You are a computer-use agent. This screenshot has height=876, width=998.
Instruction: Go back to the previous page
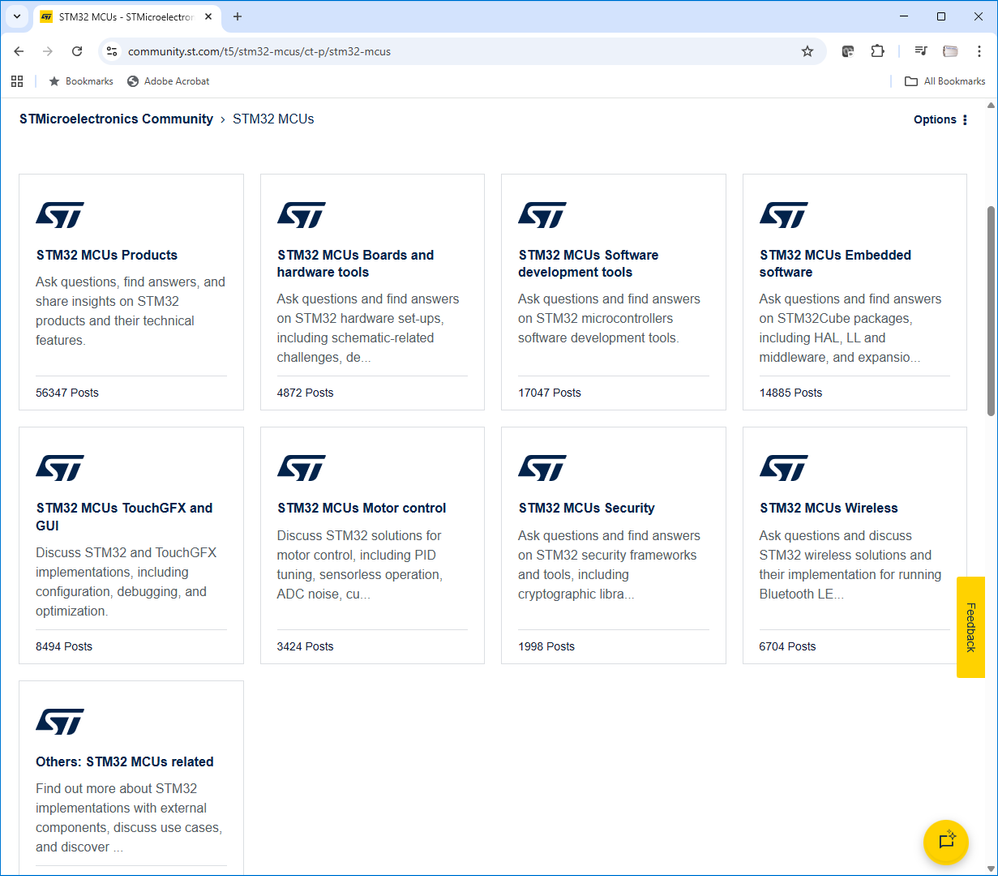(19, 52)
